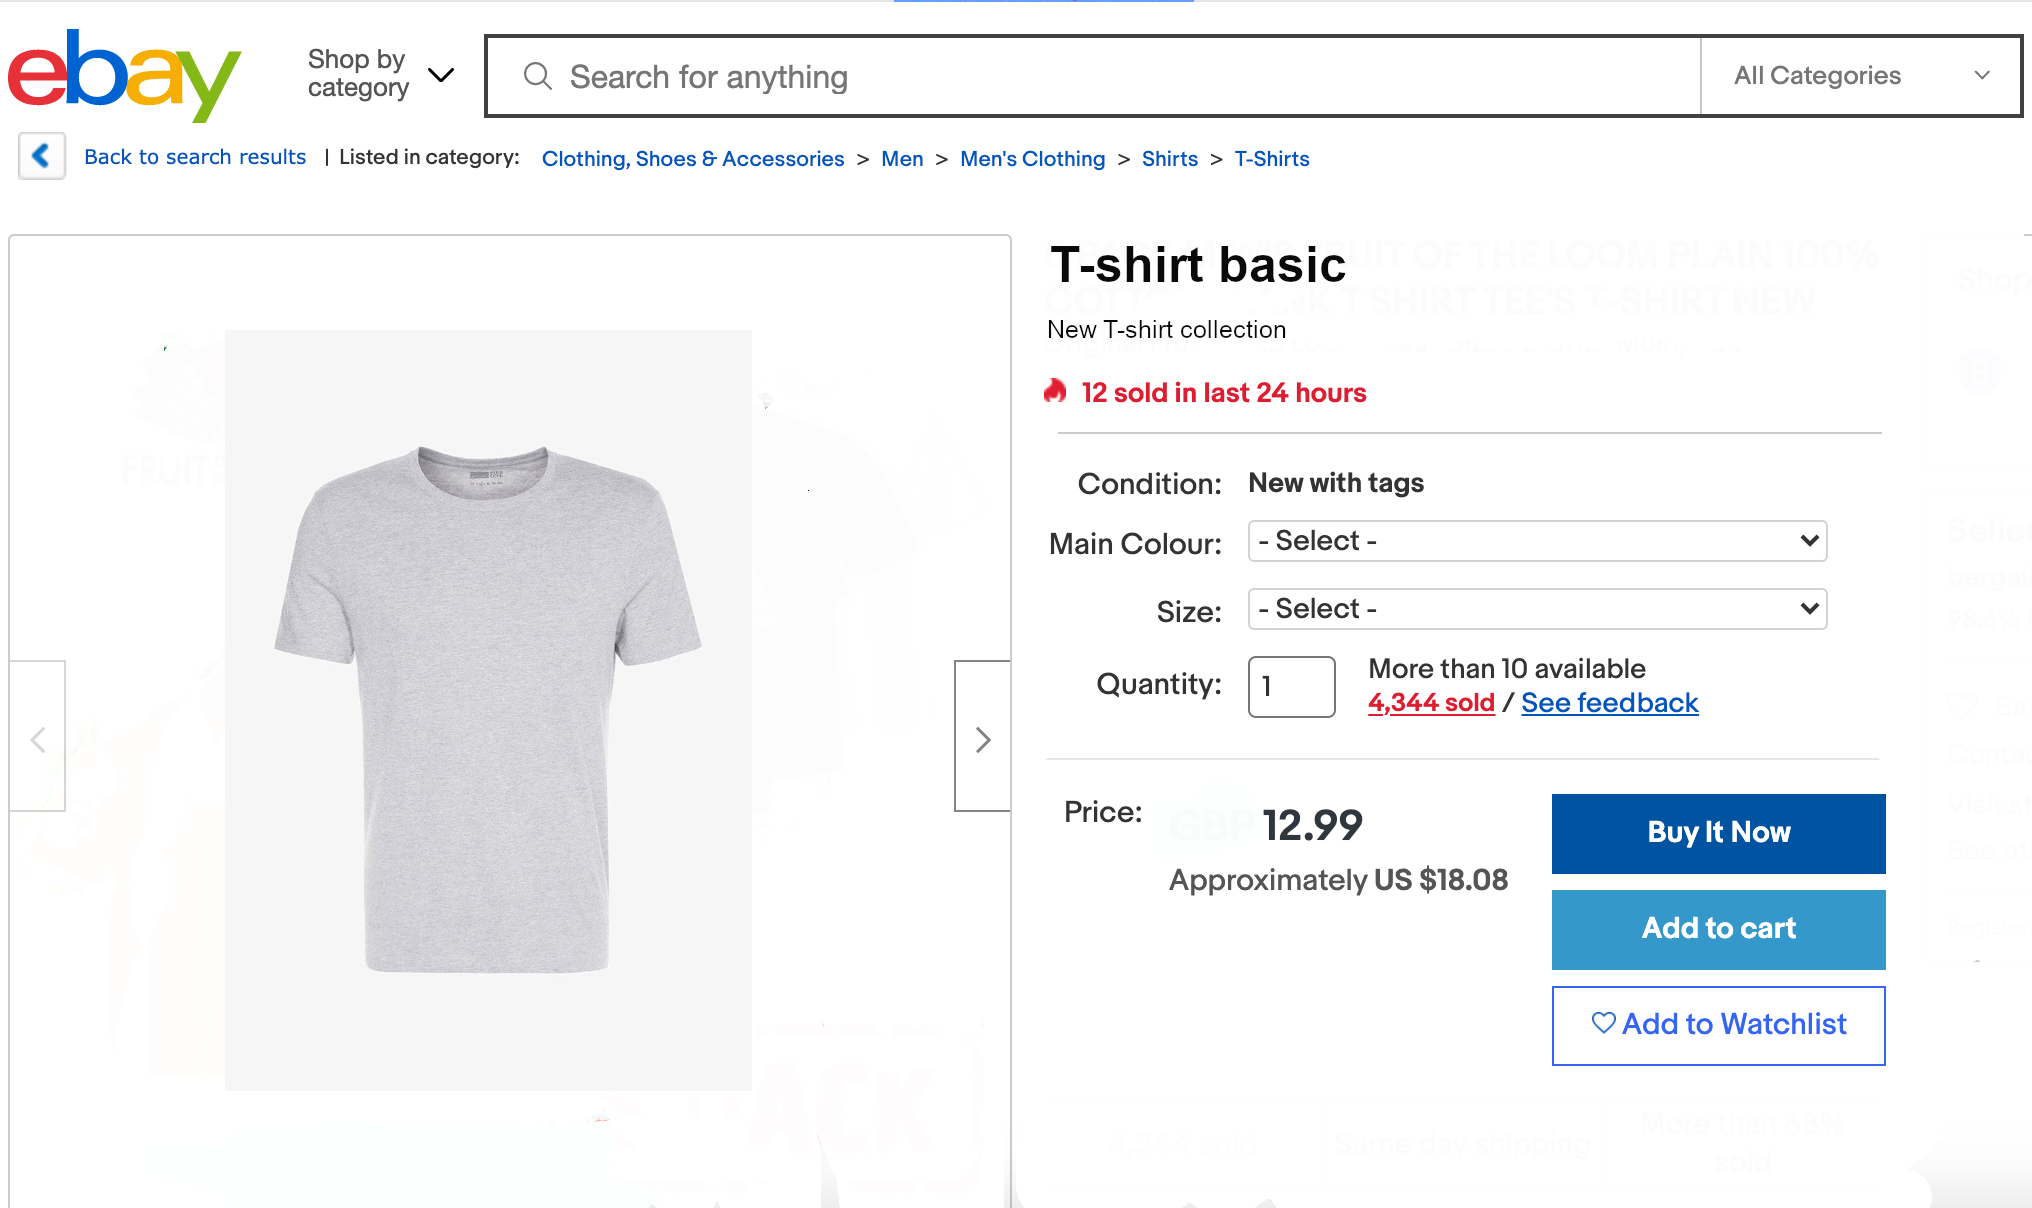Open the T-Shirts breadcrumb link
Image resolution: width=2032 pixels, height=1208 pixels.
(x=1272, y=159)
